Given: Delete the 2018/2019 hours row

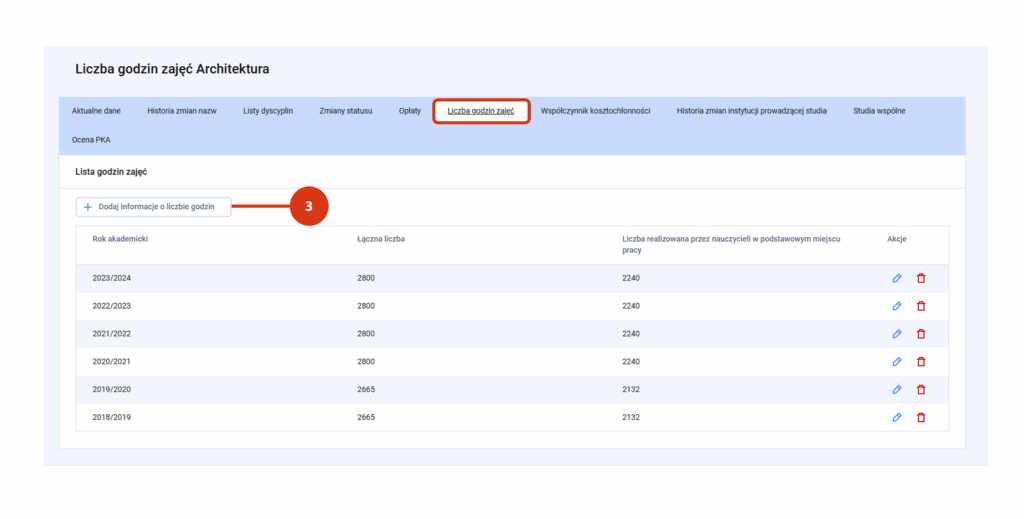Looking at the screenshot, I should coord(921,417).
